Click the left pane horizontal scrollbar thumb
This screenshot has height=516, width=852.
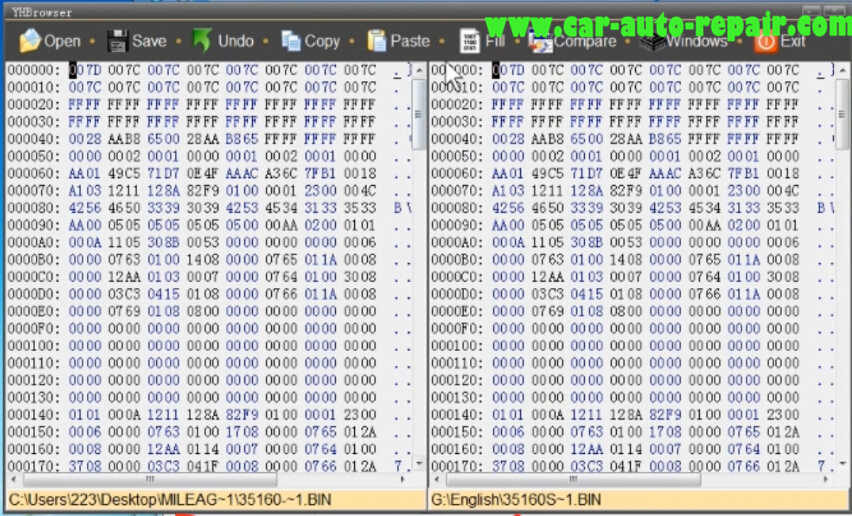point(149,479)
